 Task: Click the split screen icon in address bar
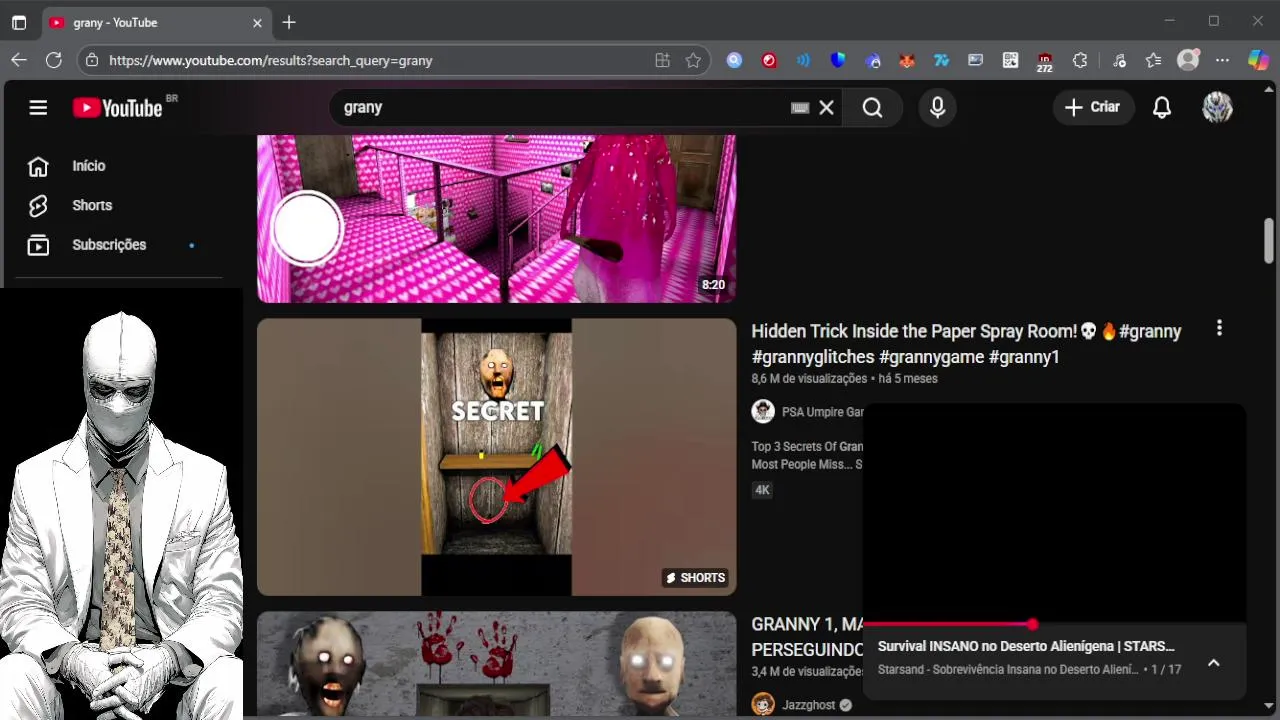662,60
